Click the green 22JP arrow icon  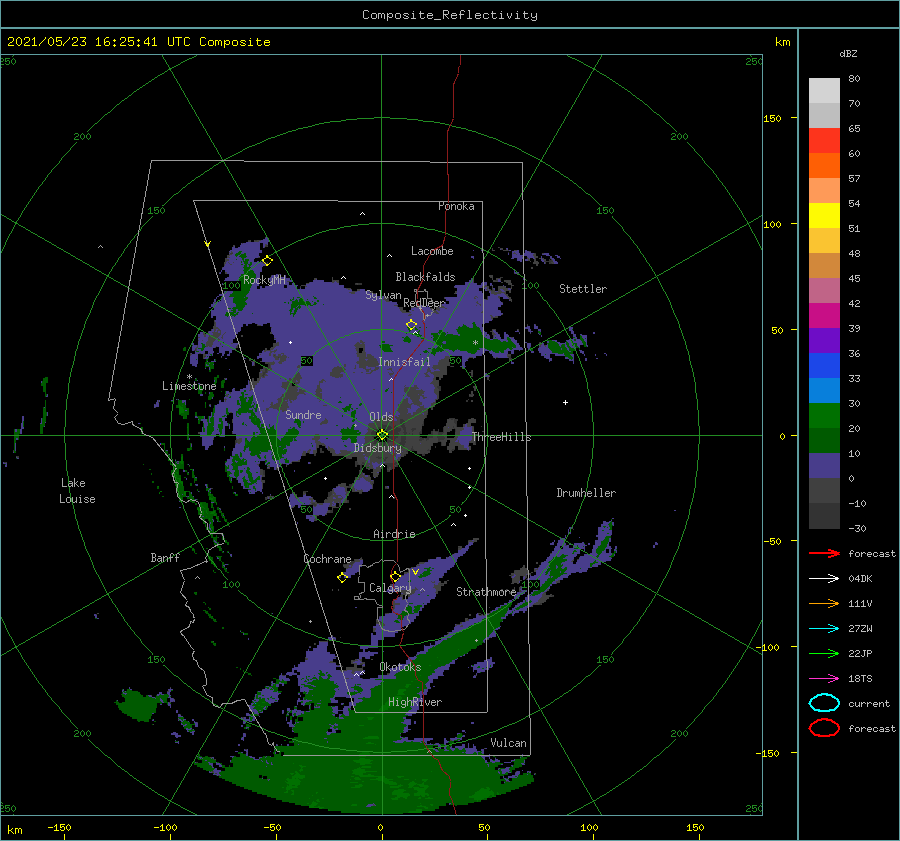pos(824,653)
